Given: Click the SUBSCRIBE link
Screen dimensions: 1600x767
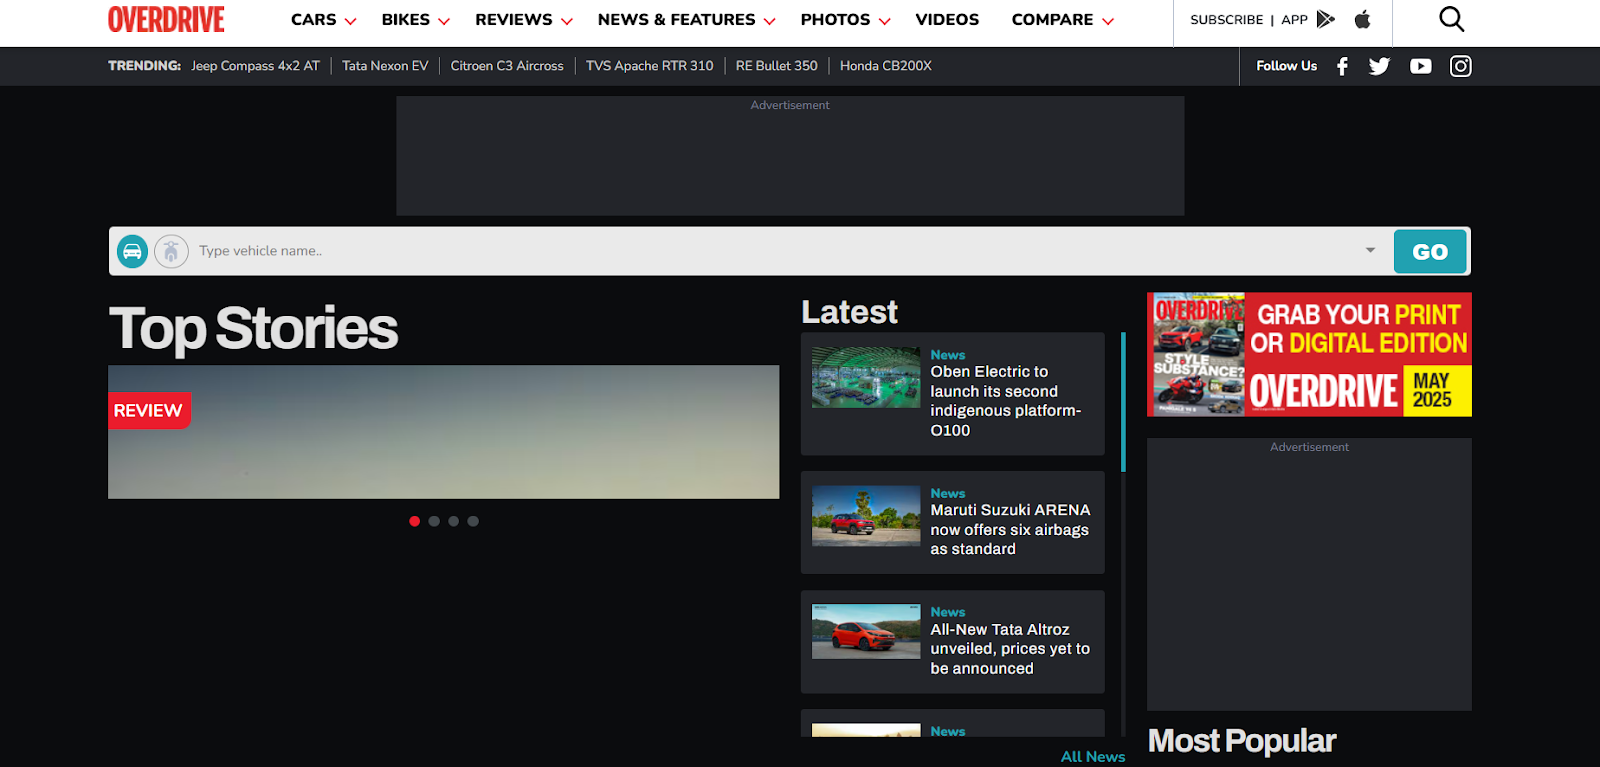Looking at the screenshot, I should (x=1226, y=20).
